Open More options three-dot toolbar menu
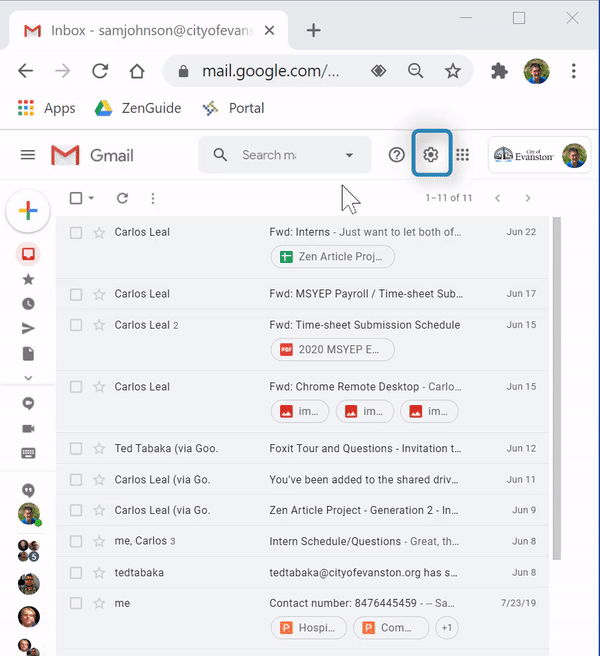 (x=153, y=198)
